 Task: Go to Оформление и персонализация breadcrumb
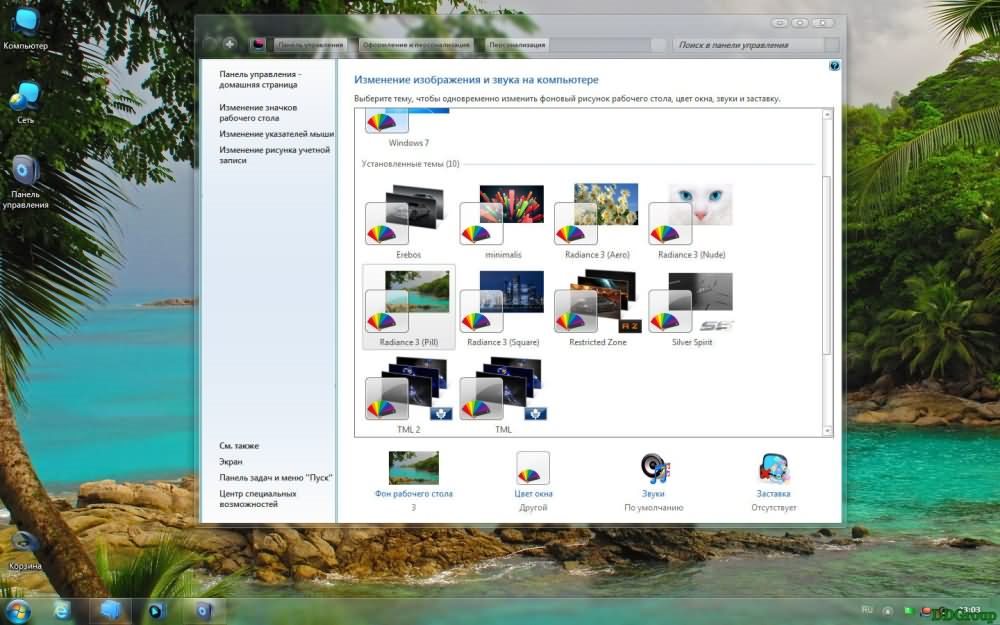tap(416, 45)
